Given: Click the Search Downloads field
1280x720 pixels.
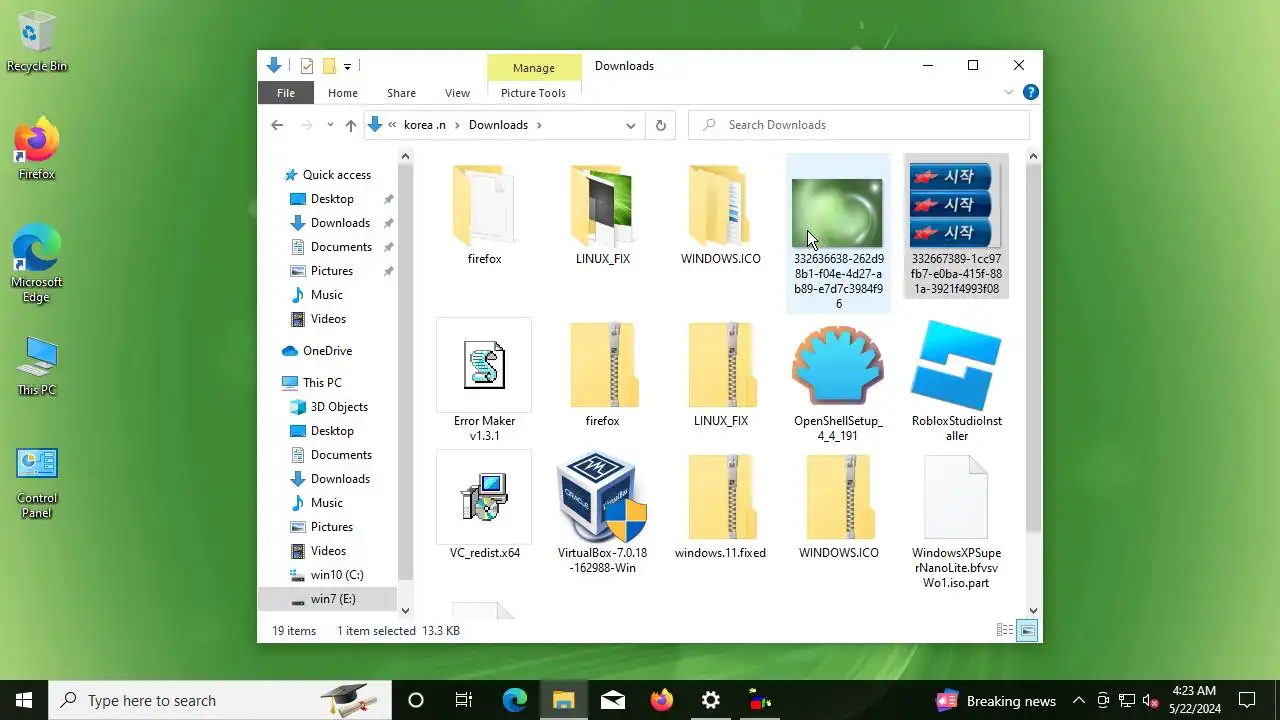Looking at the screenshot, I should click(859, 125).
